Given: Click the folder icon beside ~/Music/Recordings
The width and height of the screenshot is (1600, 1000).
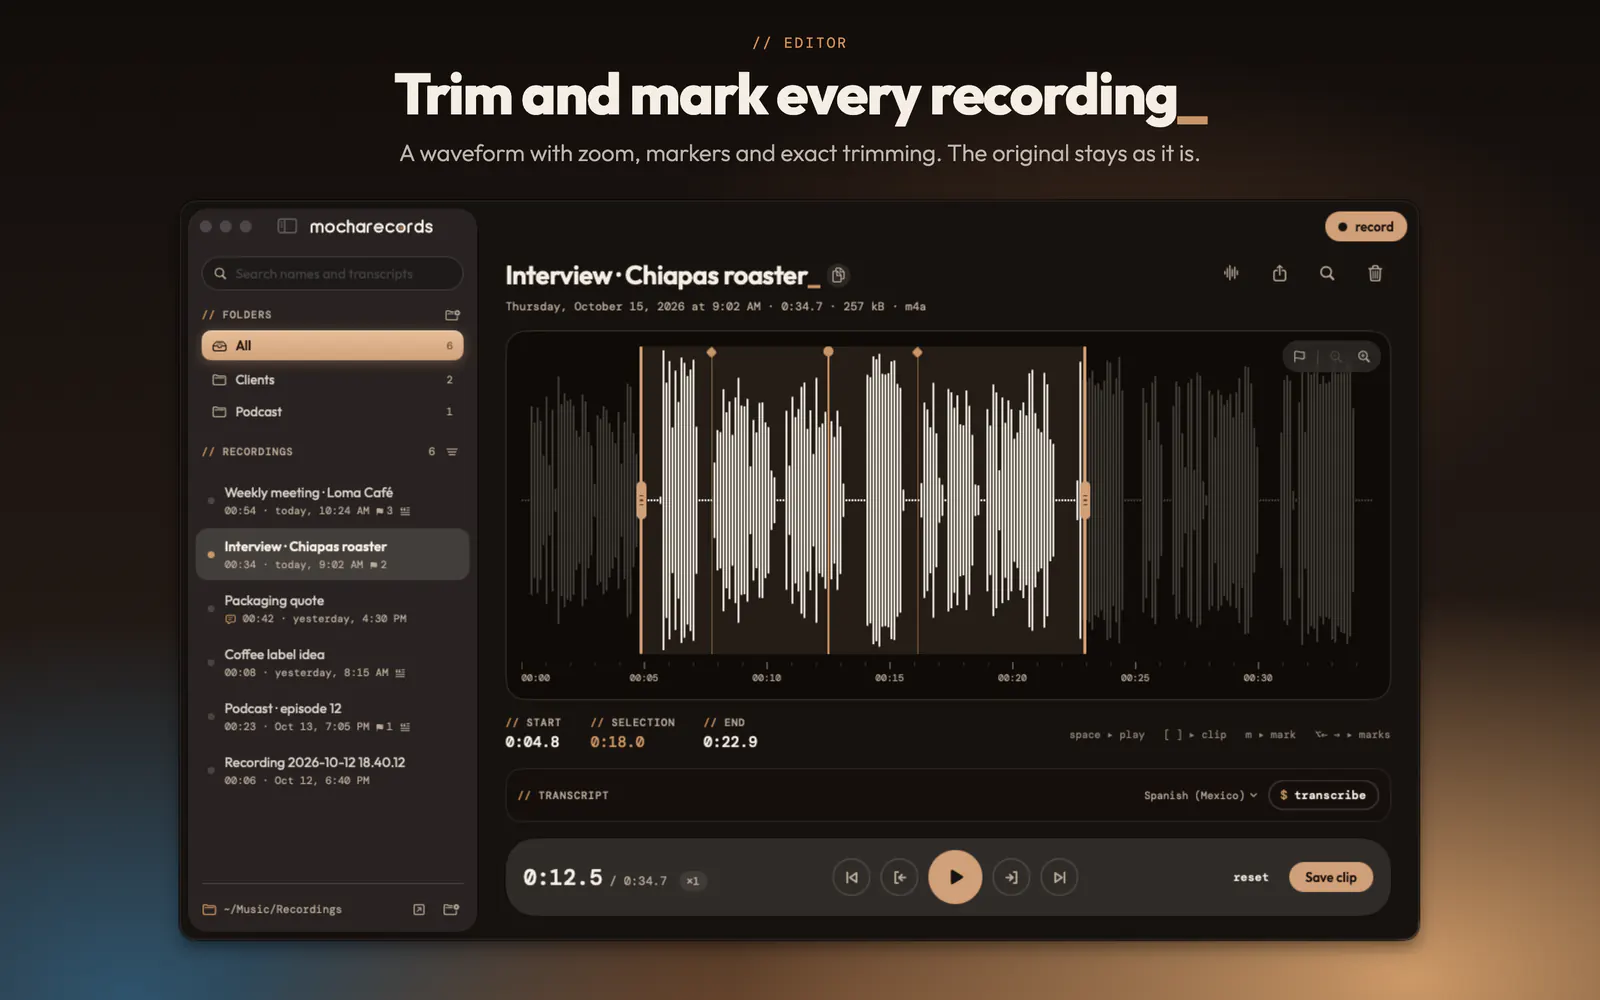Looking at the screenshot, I should 209,909.
